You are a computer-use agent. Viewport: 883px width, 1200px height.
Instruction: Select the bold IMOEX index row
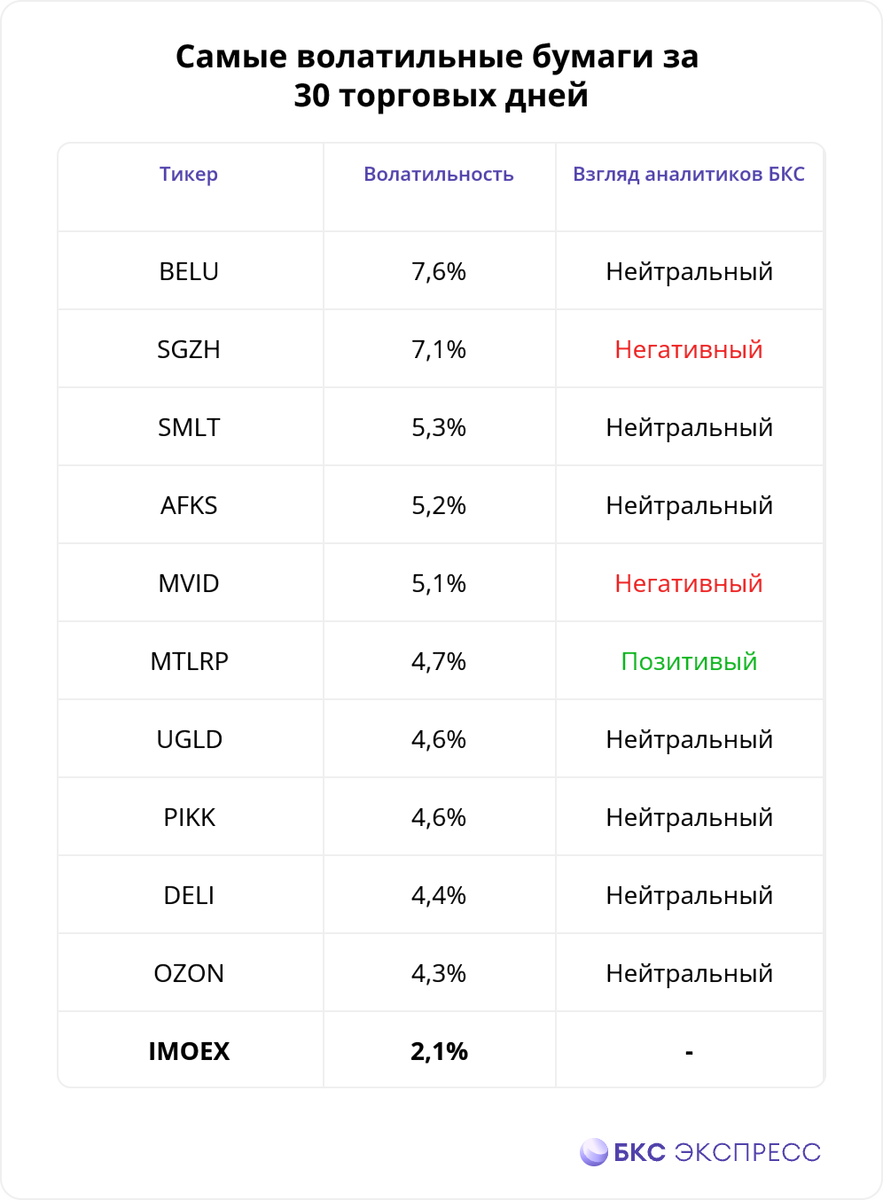189,1051
